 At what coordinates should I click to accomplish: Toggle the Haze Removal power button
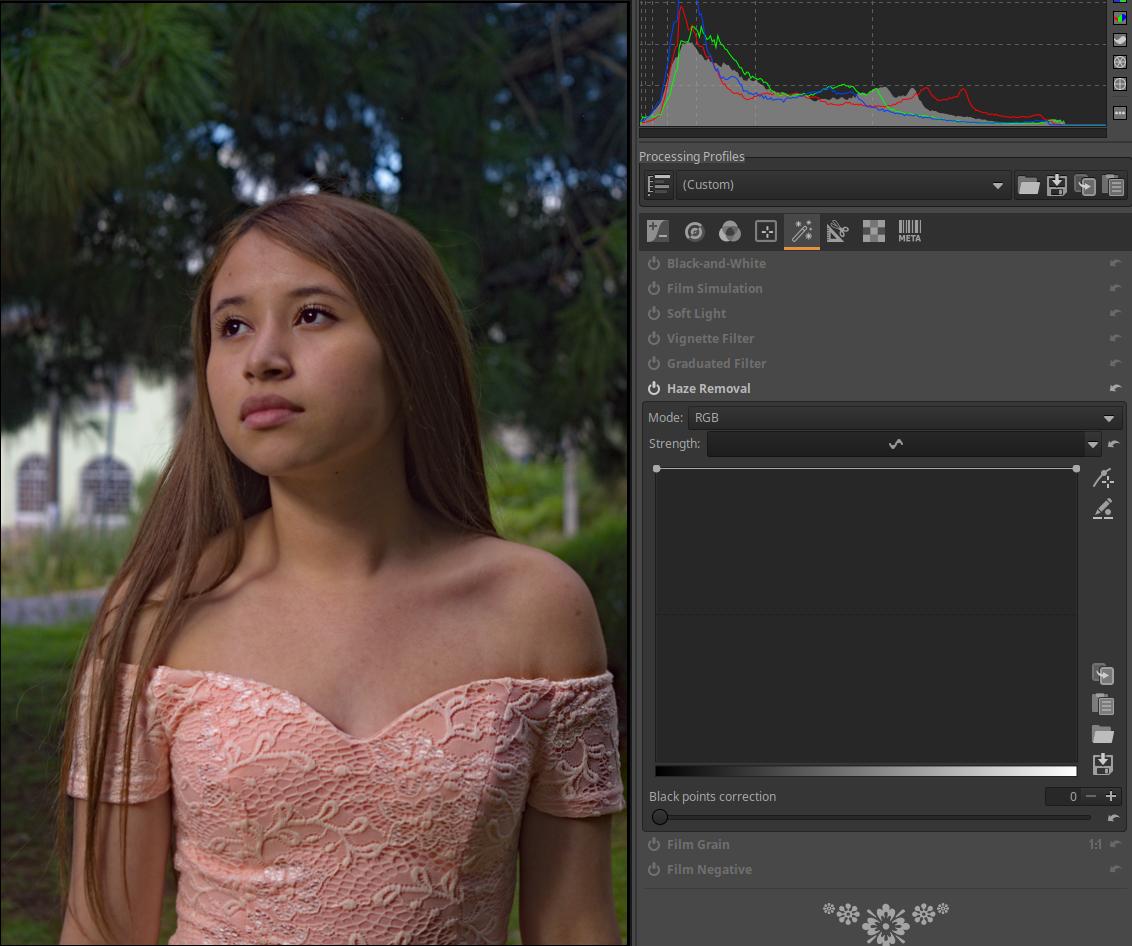coord(654,388)
